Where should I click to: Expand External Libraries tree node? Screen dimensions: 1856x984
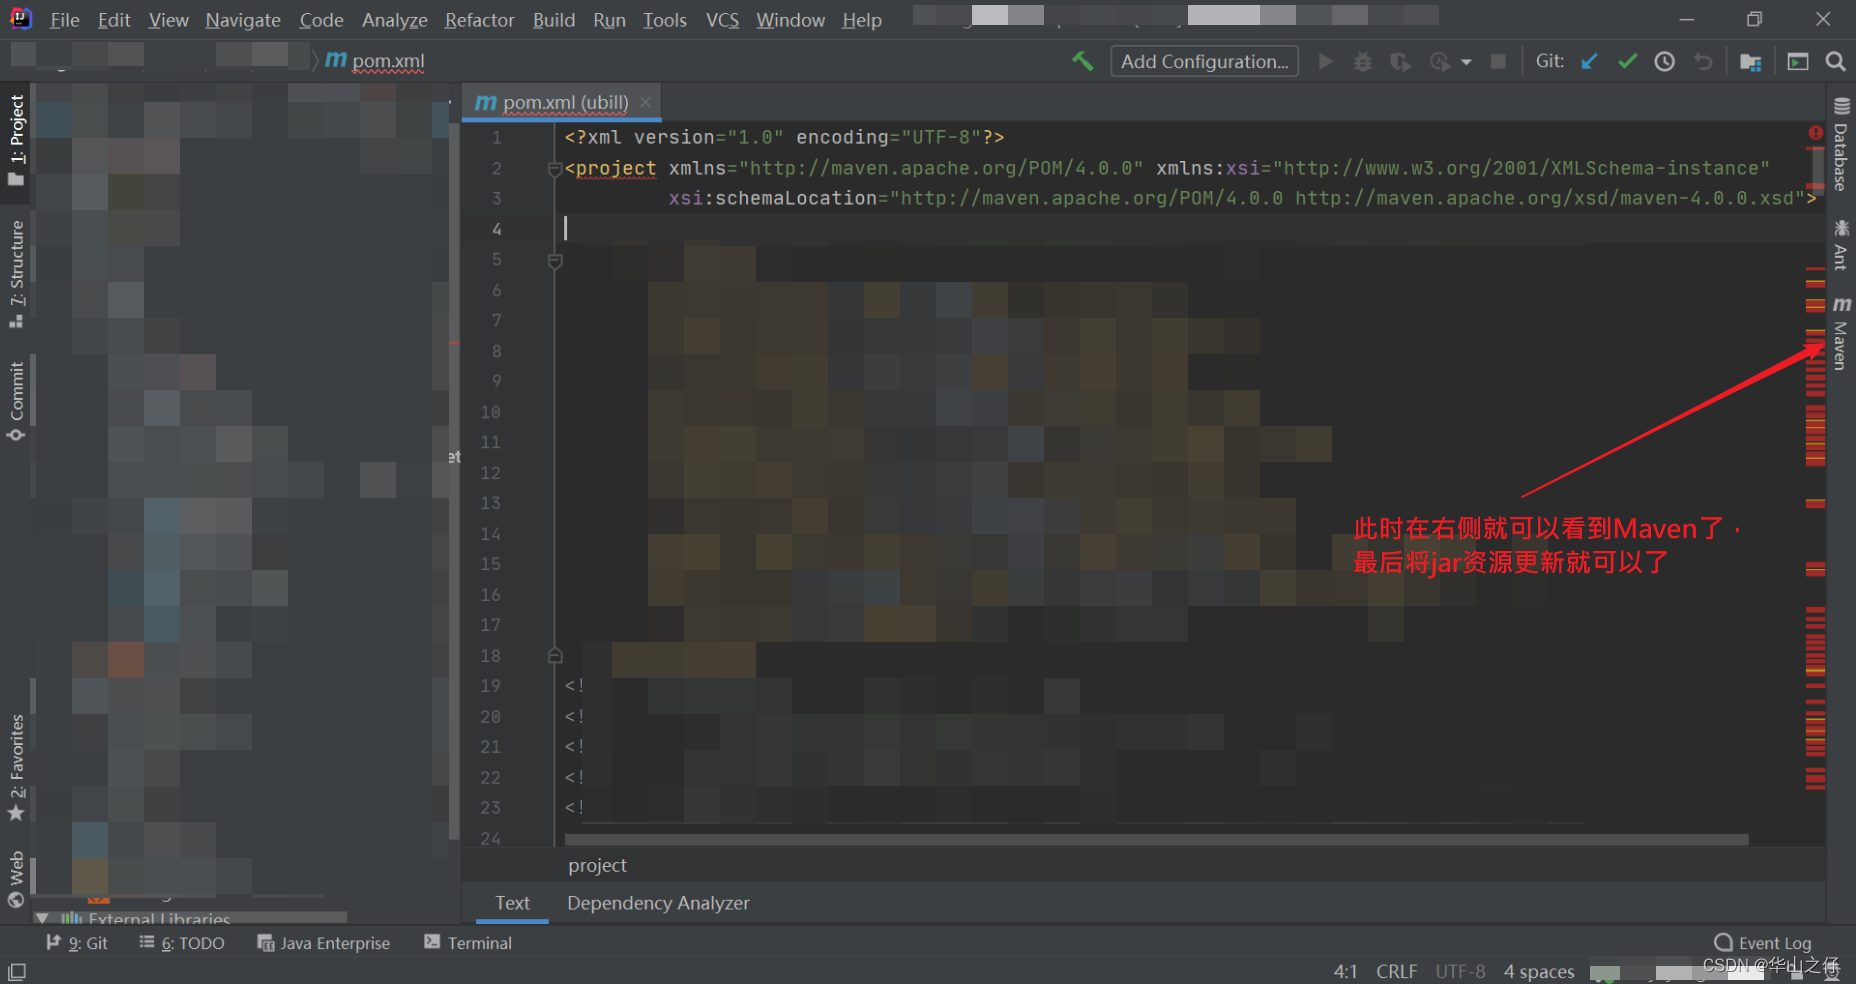click(42, 918)
